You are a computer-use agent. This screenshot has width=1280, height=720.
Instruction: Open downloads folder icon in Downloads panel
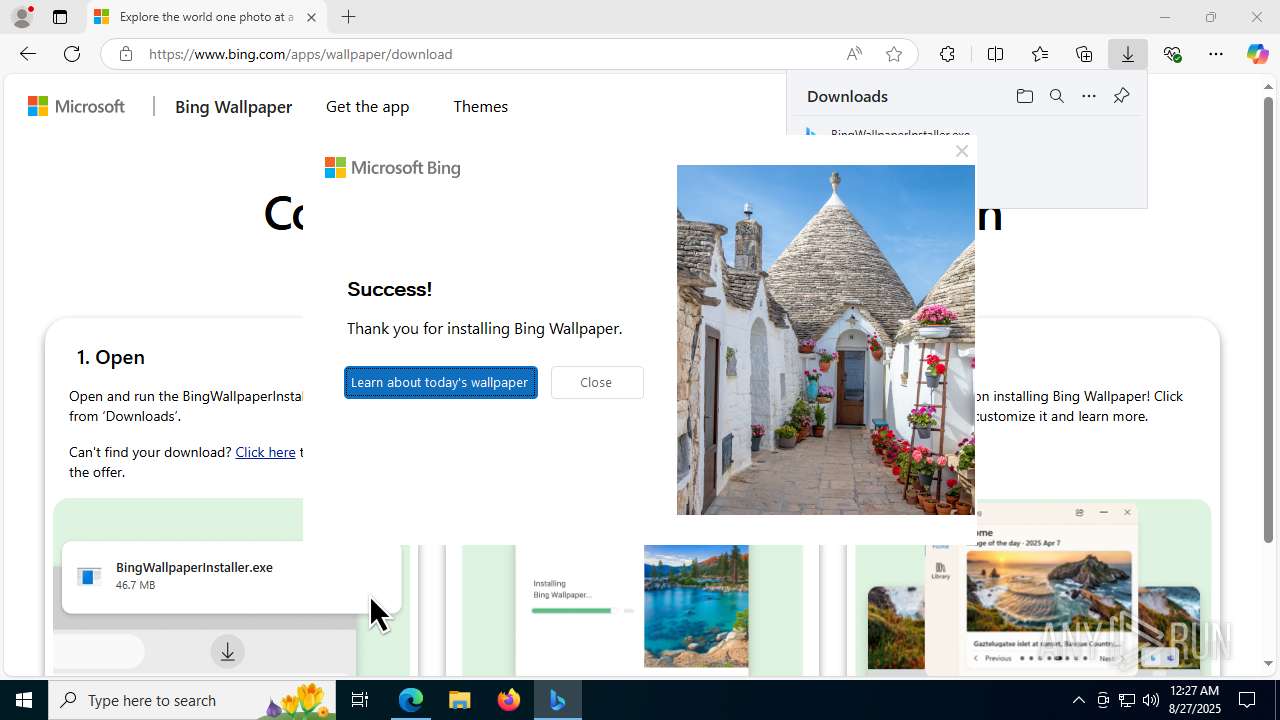(x=1024, y=96)
